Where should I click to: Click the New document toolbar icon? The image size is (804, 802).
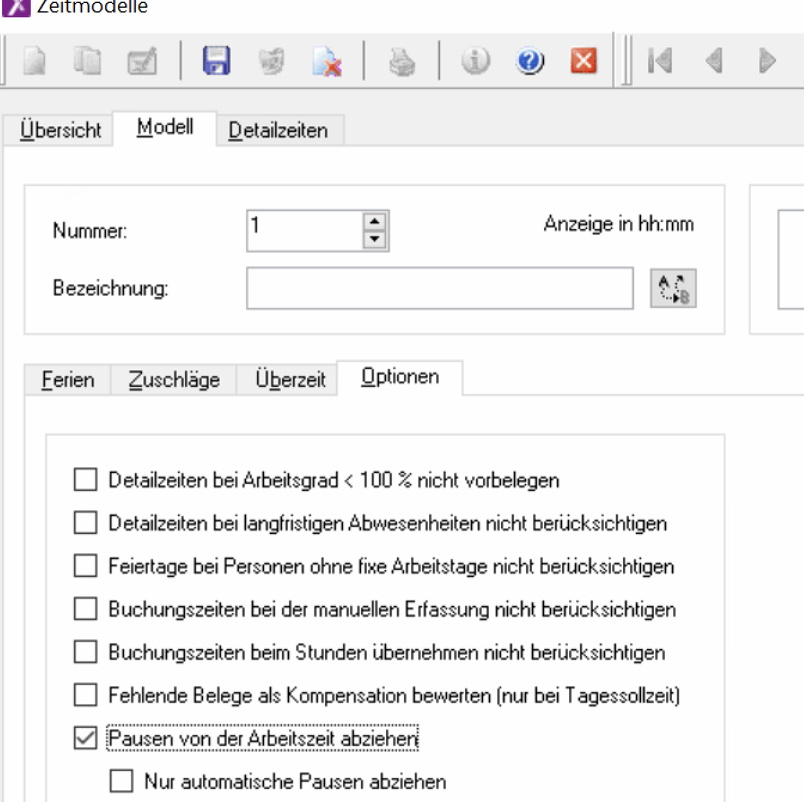coord(35,62)
